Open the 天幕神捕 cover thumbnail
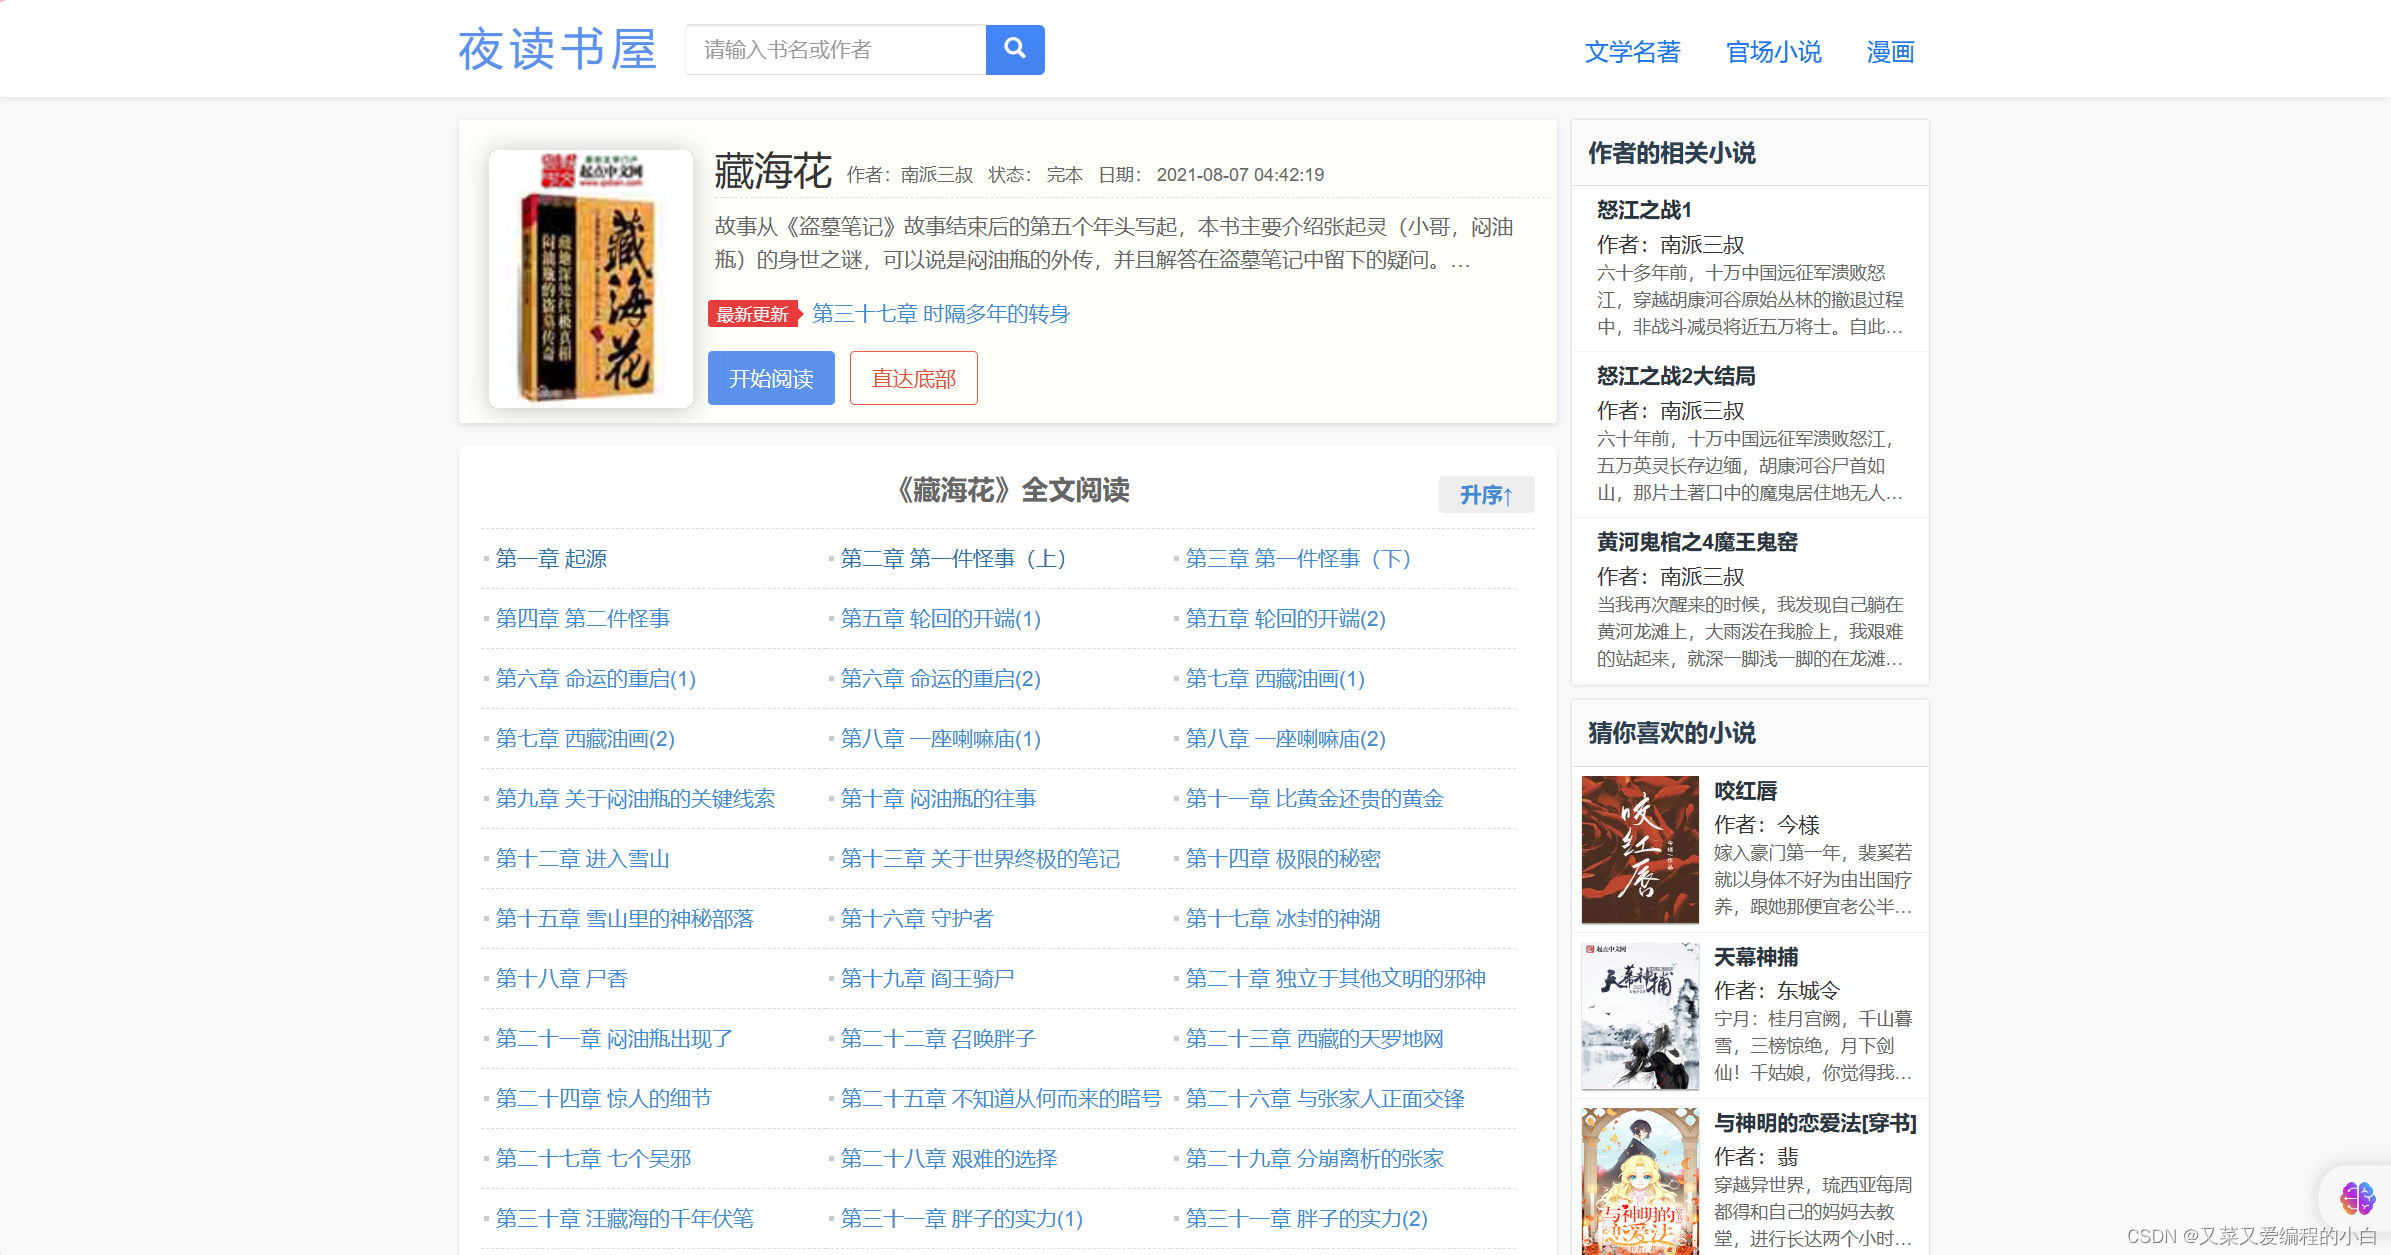 (x=1639, y=1015)
